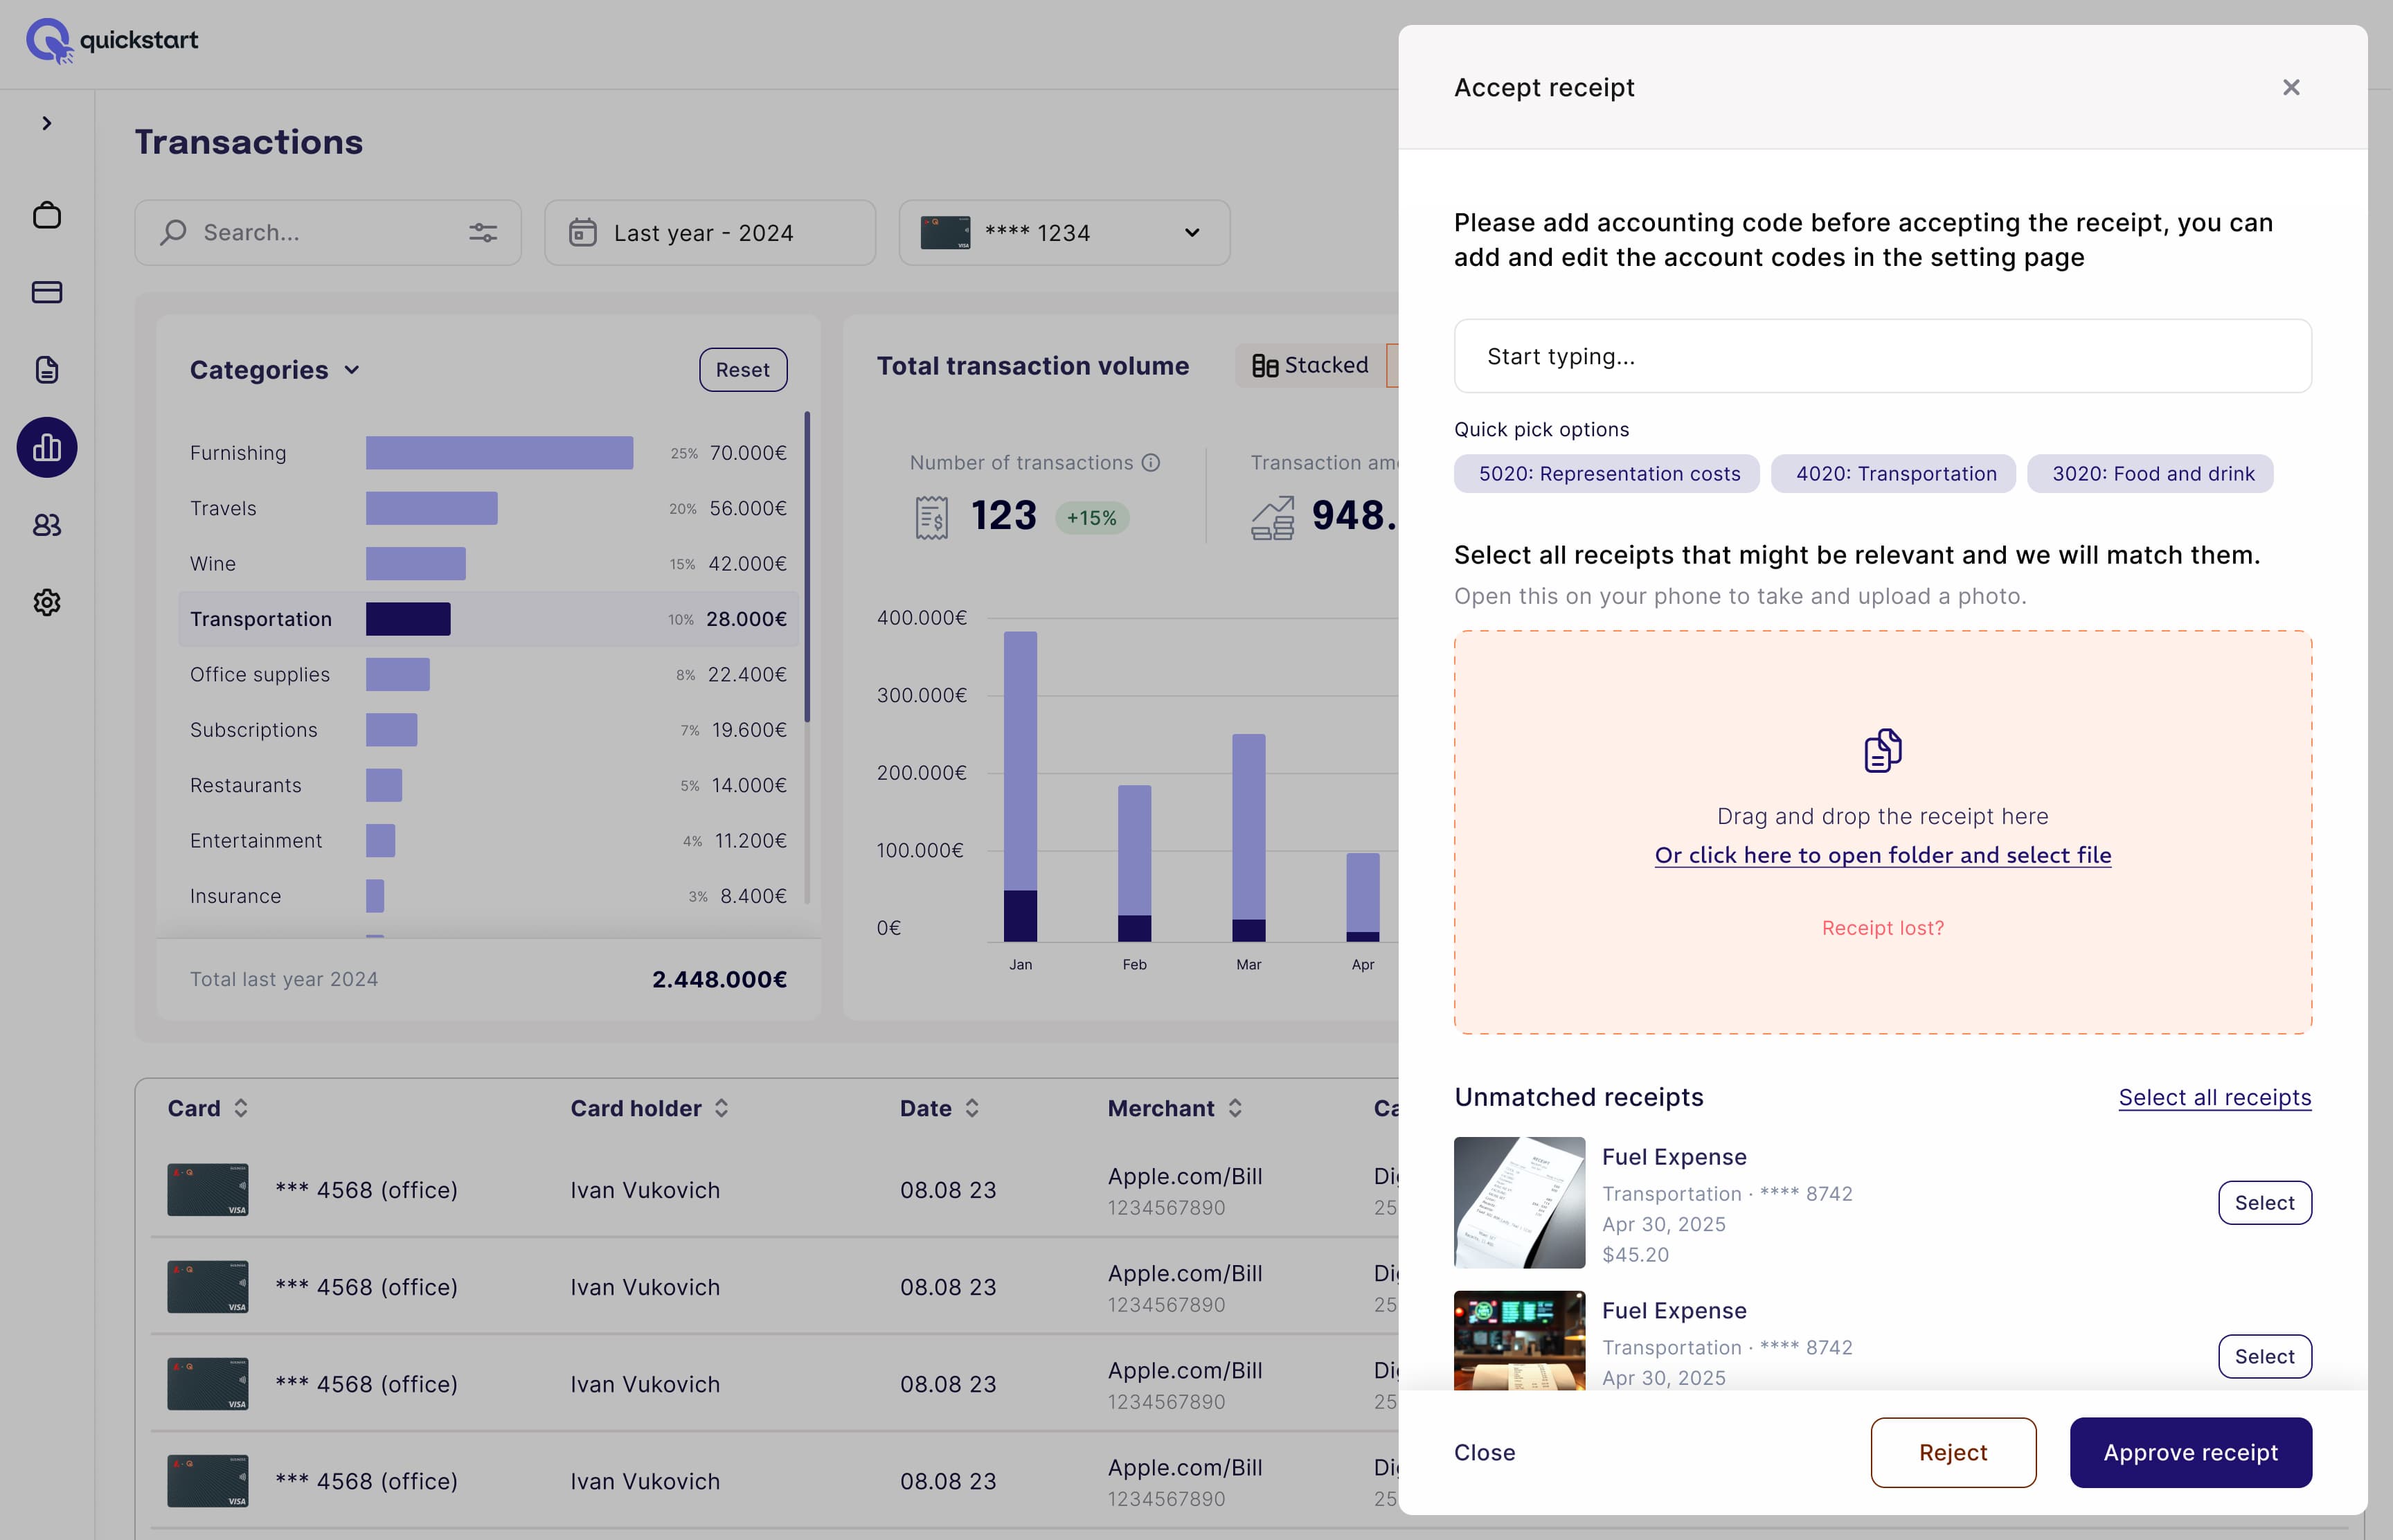Open the search filter options icon
2393x1540 pixels.
point(483,232)
